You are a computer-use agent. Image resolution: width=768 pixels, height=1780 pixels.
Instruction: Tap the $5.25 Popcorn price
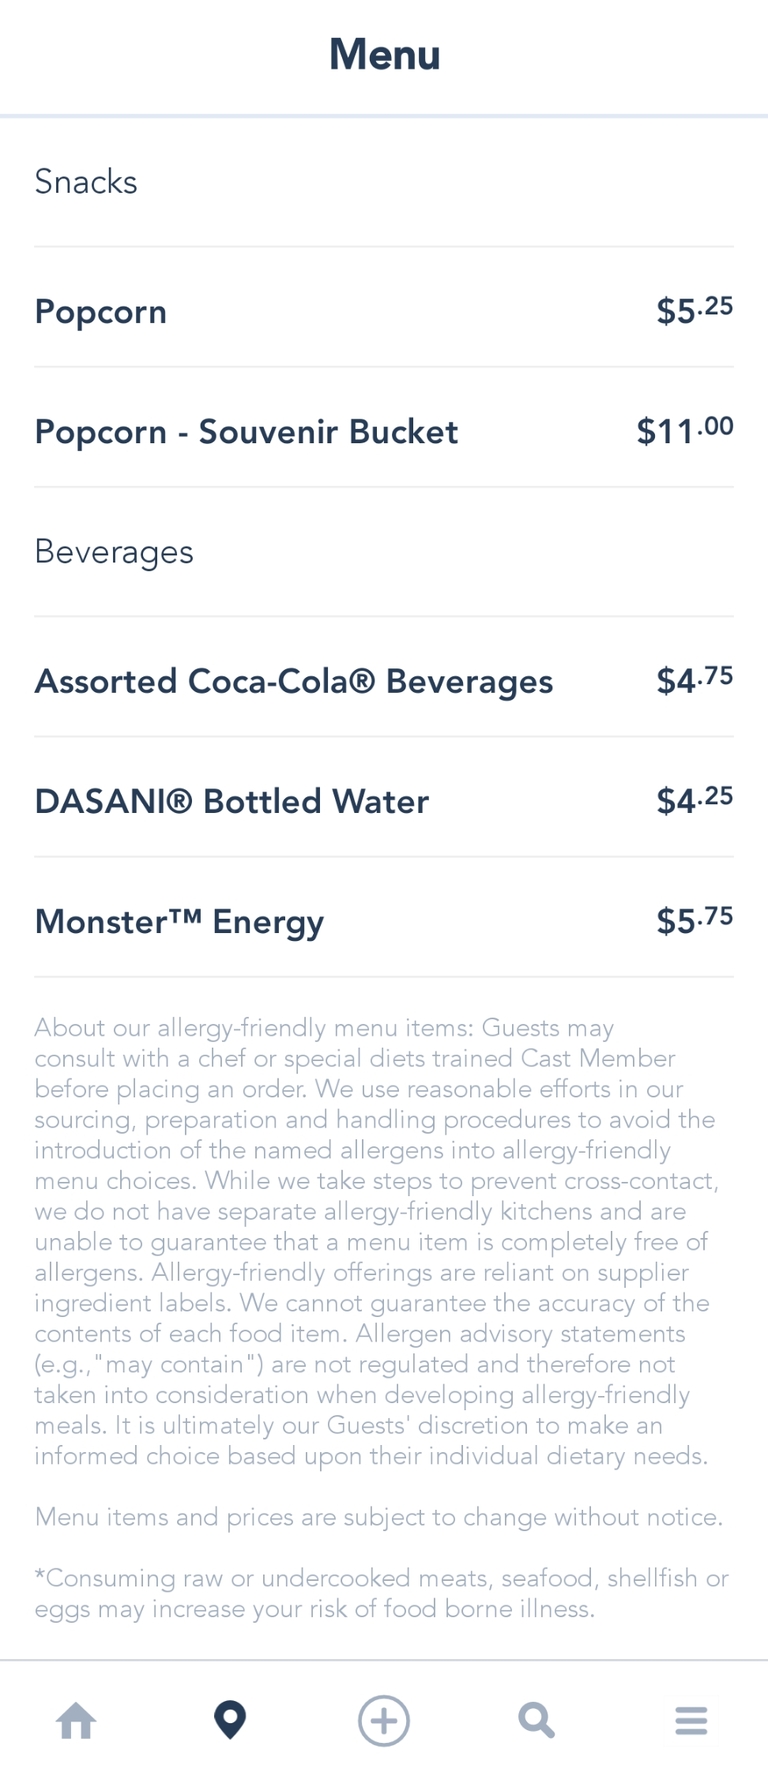click(694, 310)
